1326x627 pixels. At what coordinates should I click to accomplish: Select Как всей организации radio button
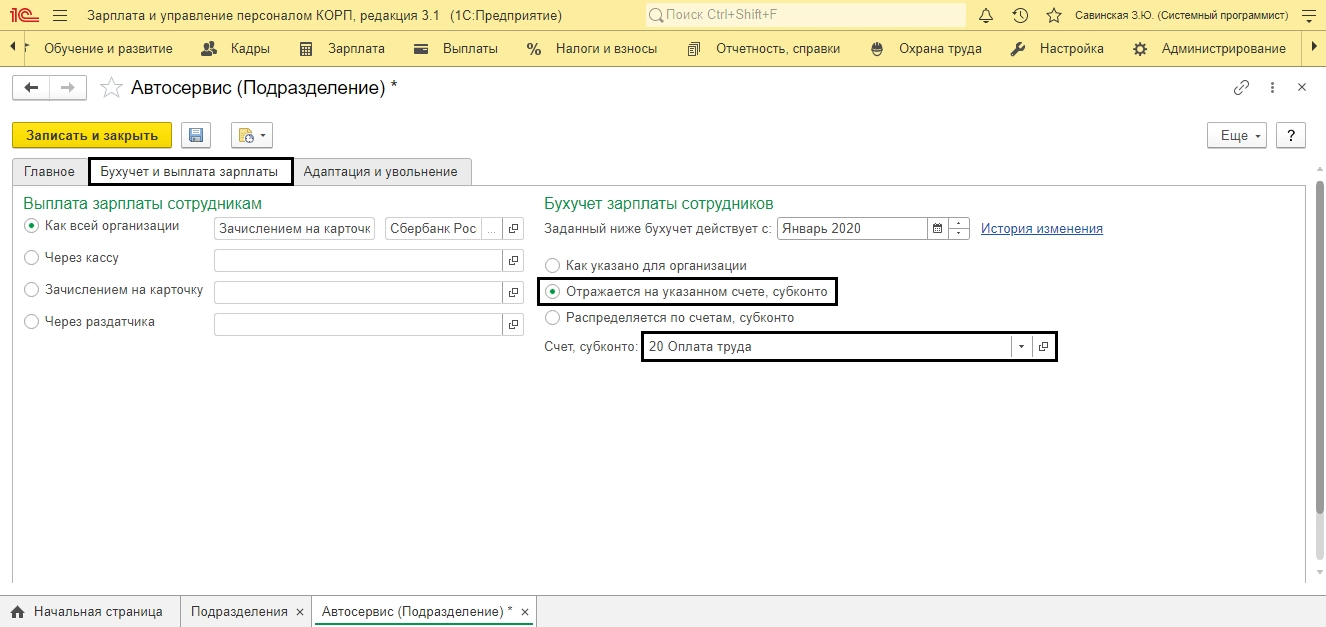tap(32, 226)
